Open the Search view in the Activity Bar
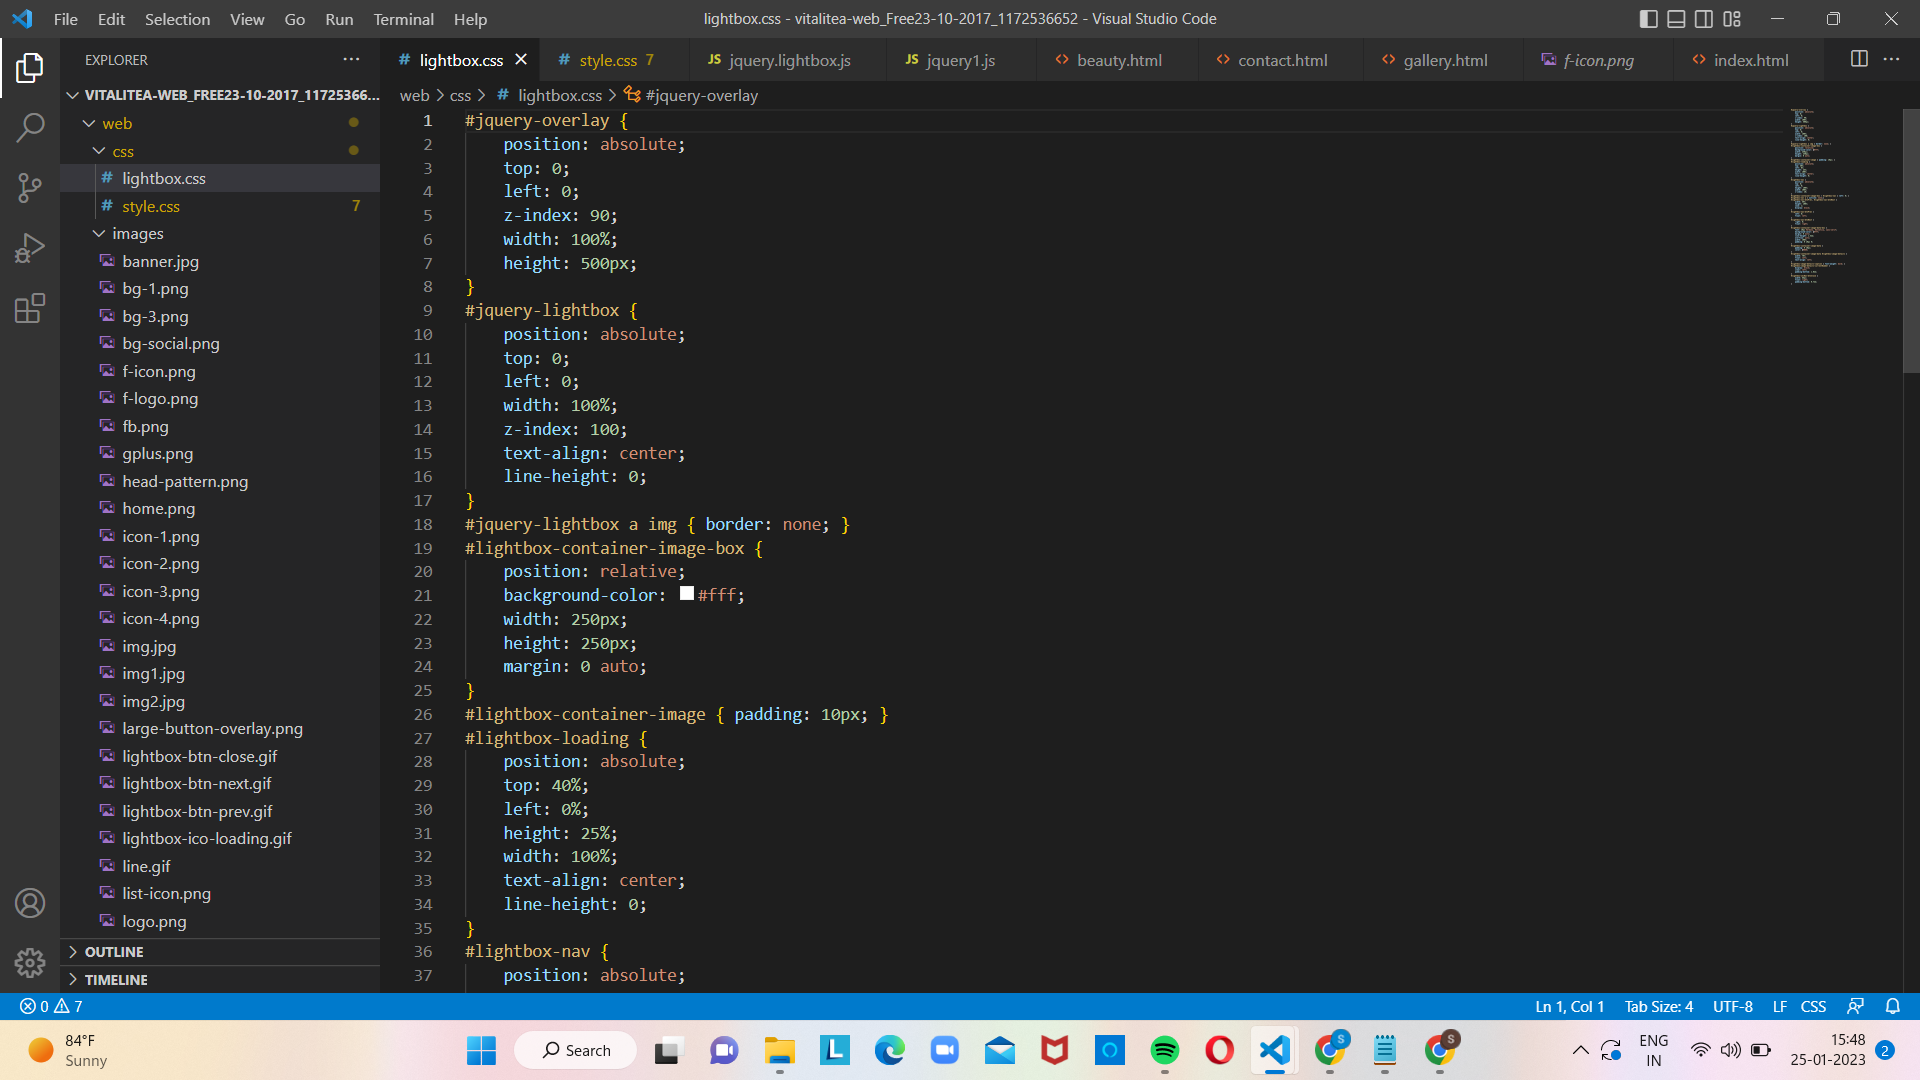Screen dimensions: 1920x1080 [x=30, y=127]
